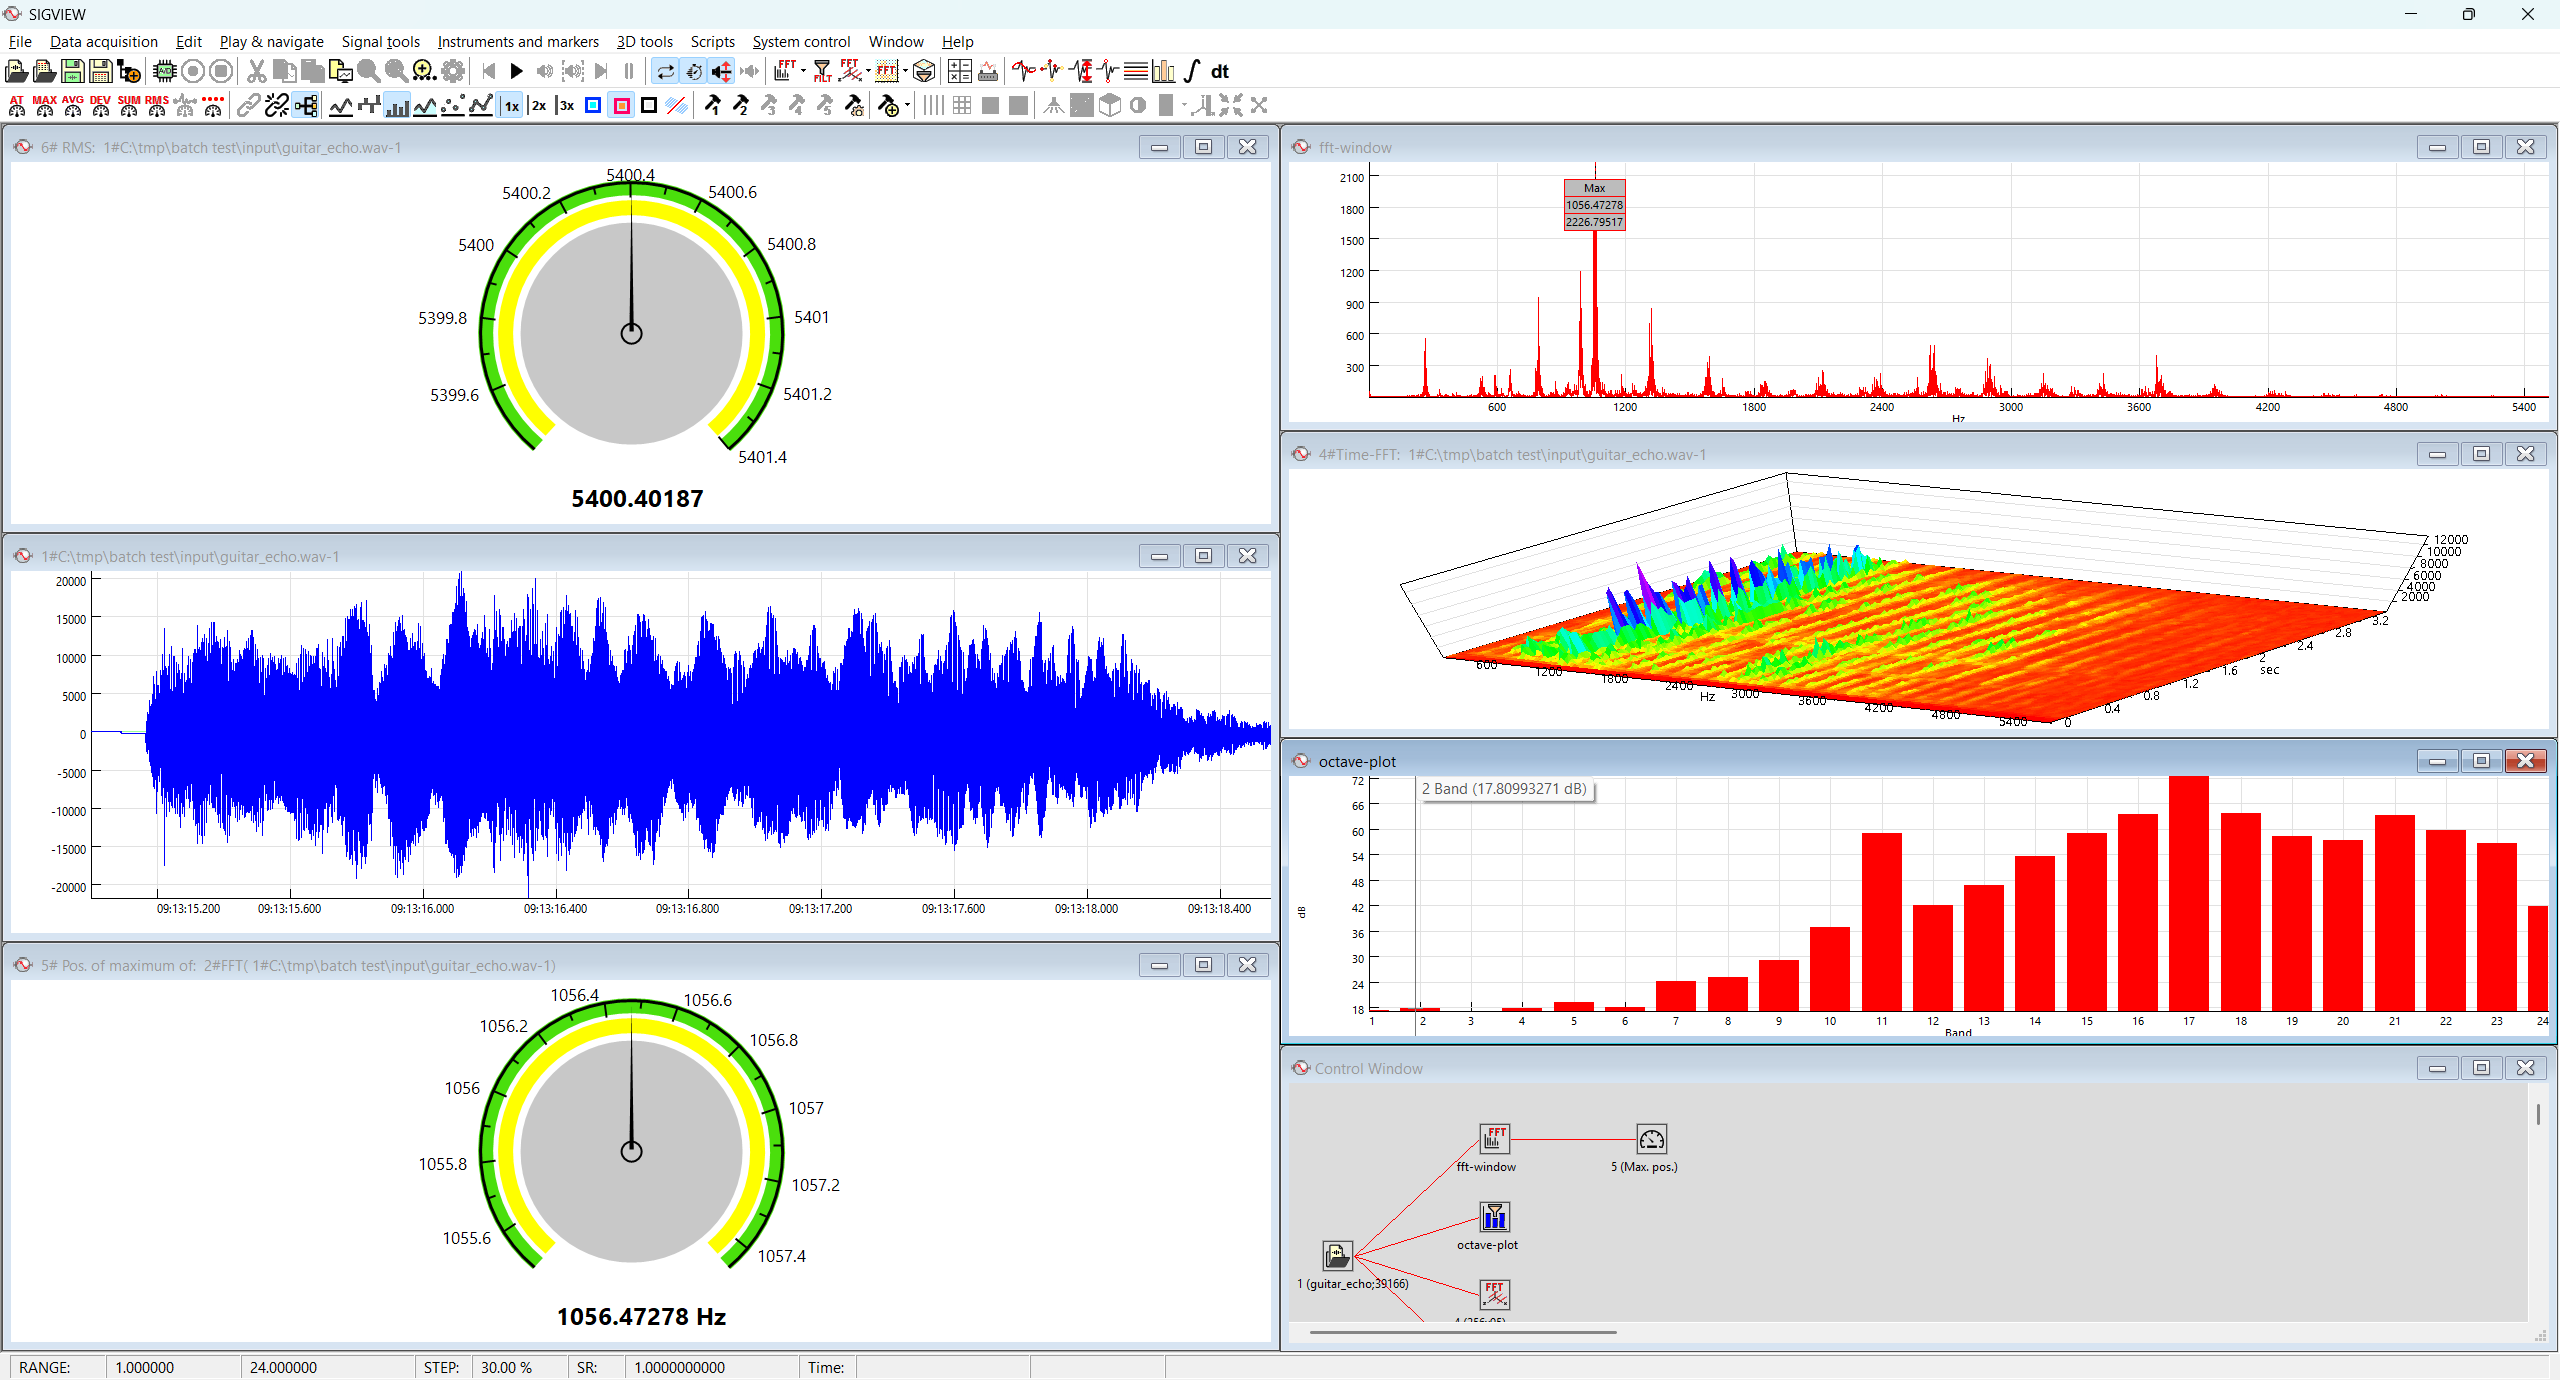The image size is (2560, 1380).
Task: Click the Max marker label in fft-window
Action: tap(1594, 188)
